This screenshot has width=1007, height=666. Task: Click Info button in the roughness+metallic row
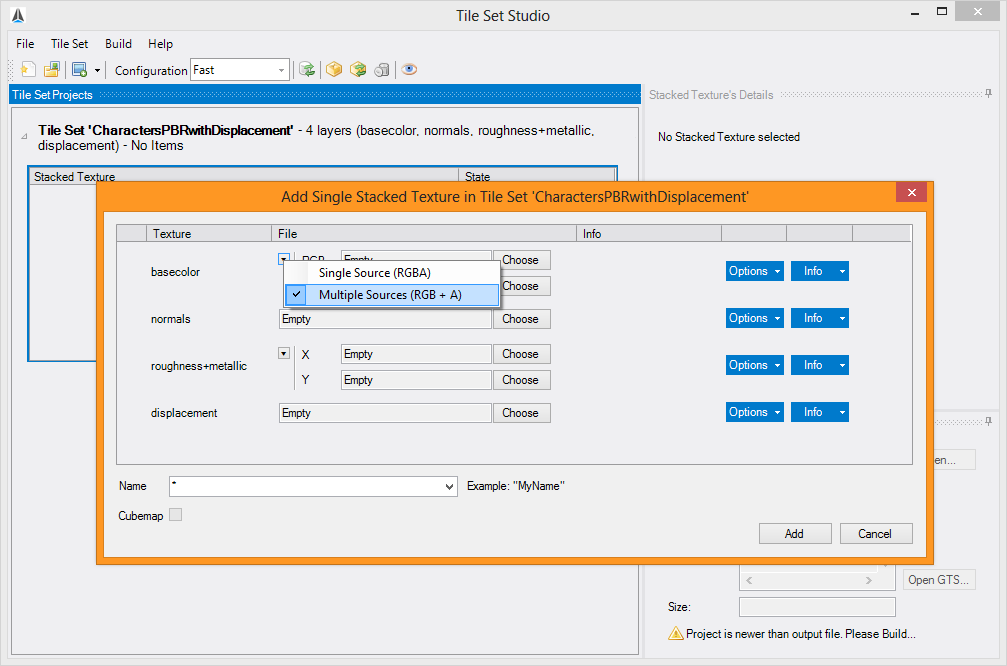(x=819, y=365)
